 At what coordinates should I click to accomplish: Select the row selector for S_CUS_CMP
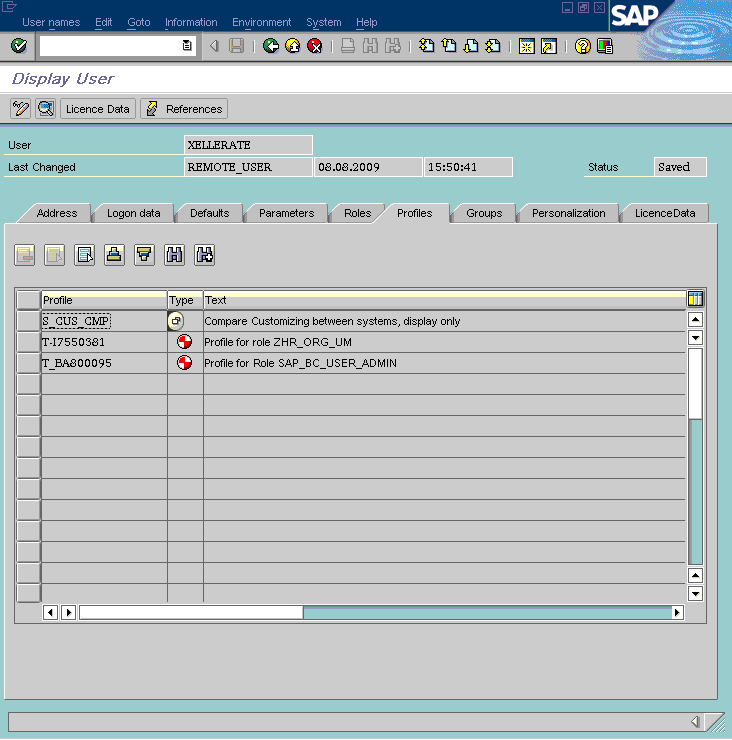coord(28,321)
